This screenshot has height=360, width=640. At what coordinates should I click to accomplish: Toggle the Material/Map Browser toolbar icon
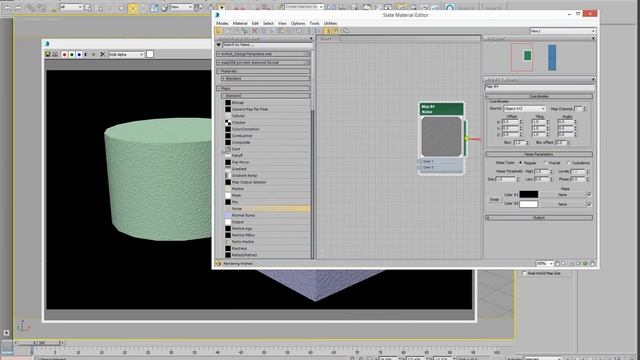click(327, 31)
